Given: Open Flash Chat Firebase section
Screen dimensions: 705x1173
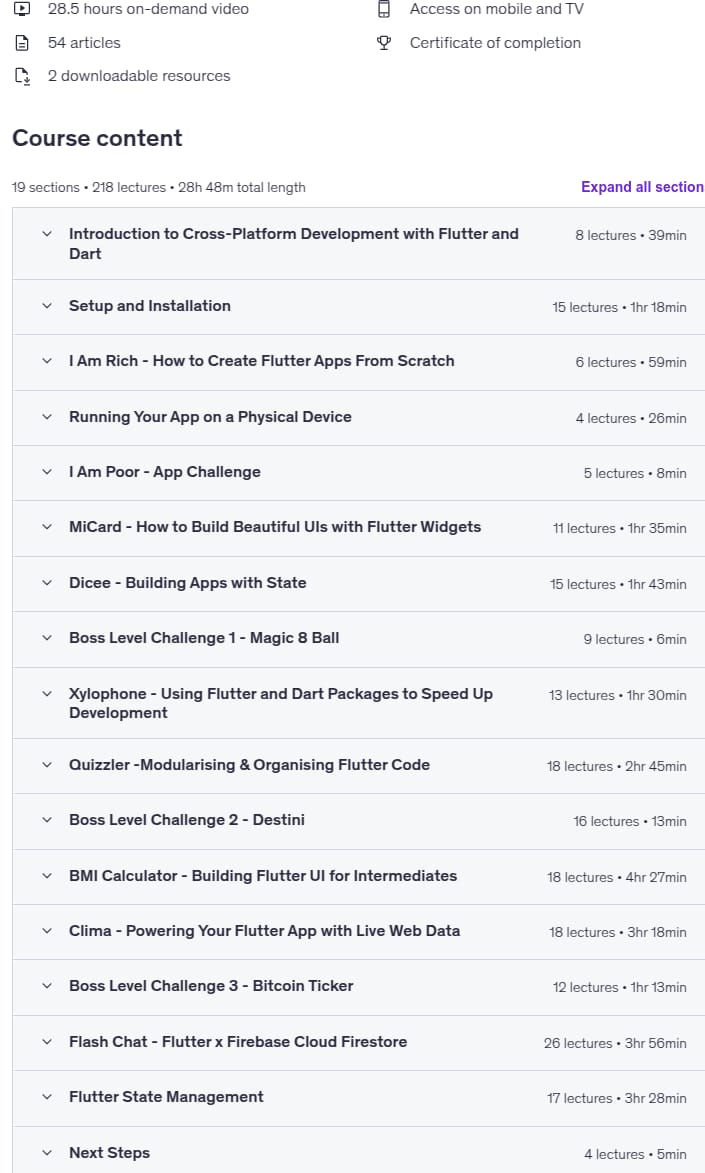Looking at the screenshot, I should click(x=238, y=1041).
